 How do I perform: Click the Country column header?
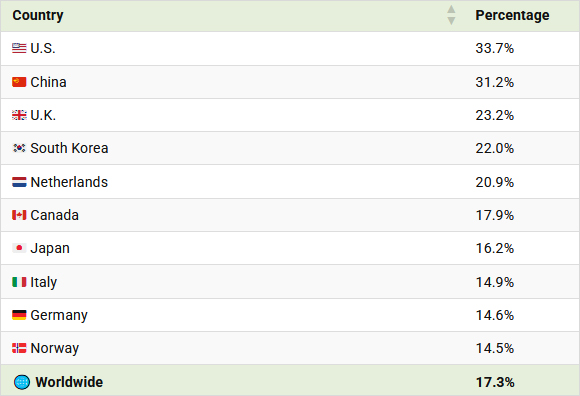pos(38,15)
